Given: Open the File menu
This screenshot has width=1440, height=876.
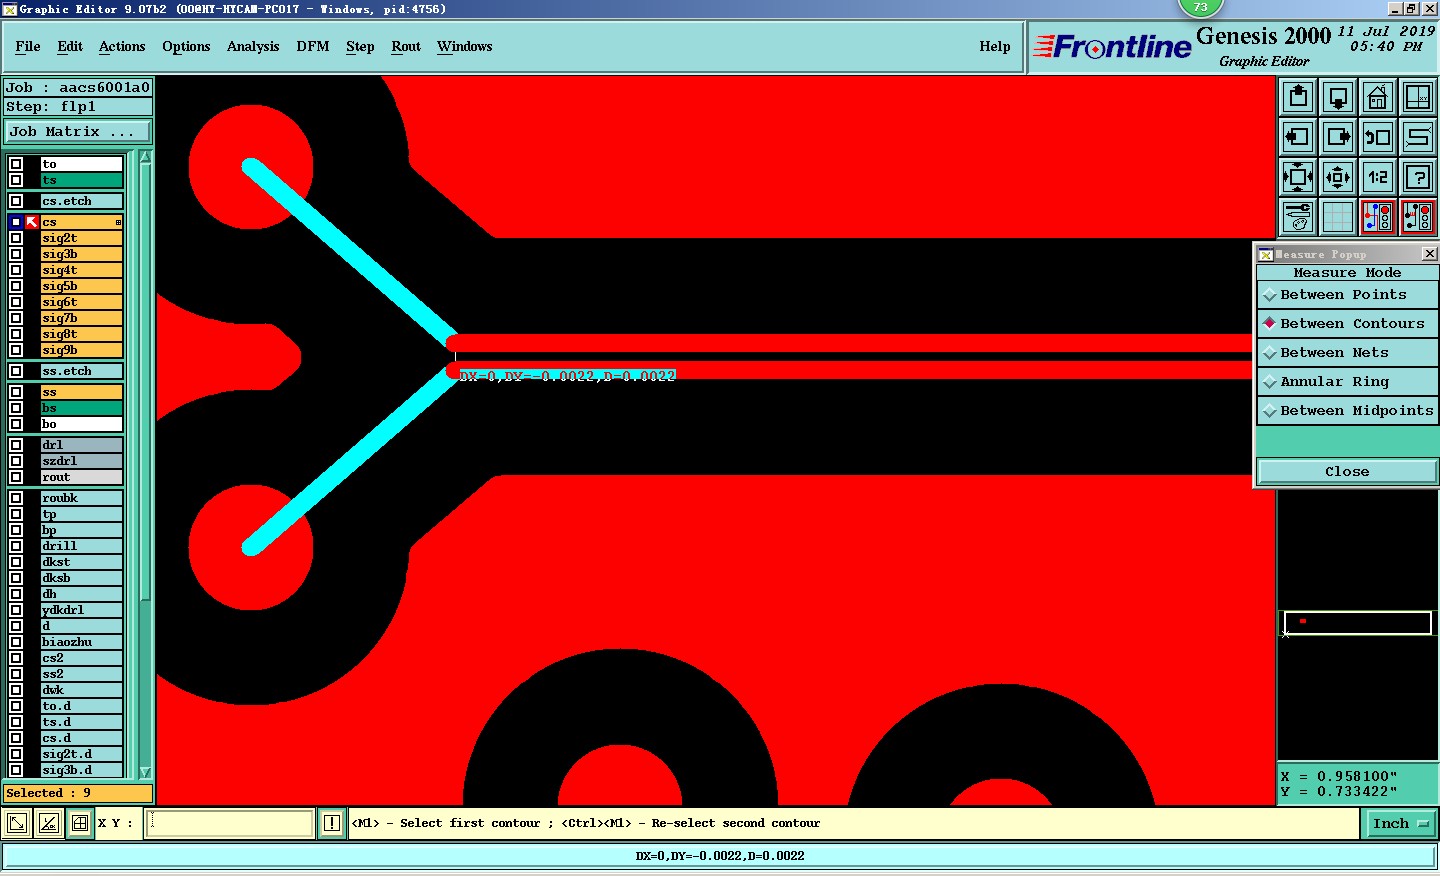Looking at the screenshot, I should pos(28,46).
